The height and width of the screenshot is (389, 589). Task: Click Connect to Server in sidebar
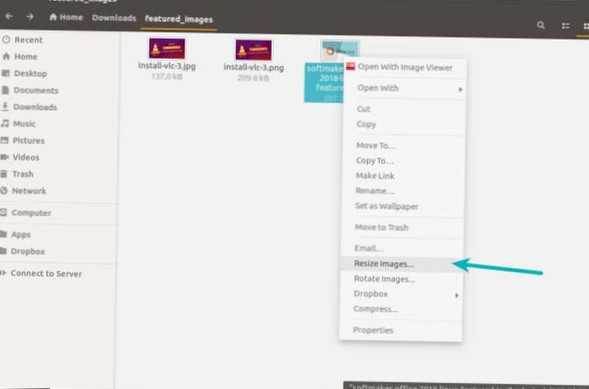pyautogui.click(x=46, y=274)
